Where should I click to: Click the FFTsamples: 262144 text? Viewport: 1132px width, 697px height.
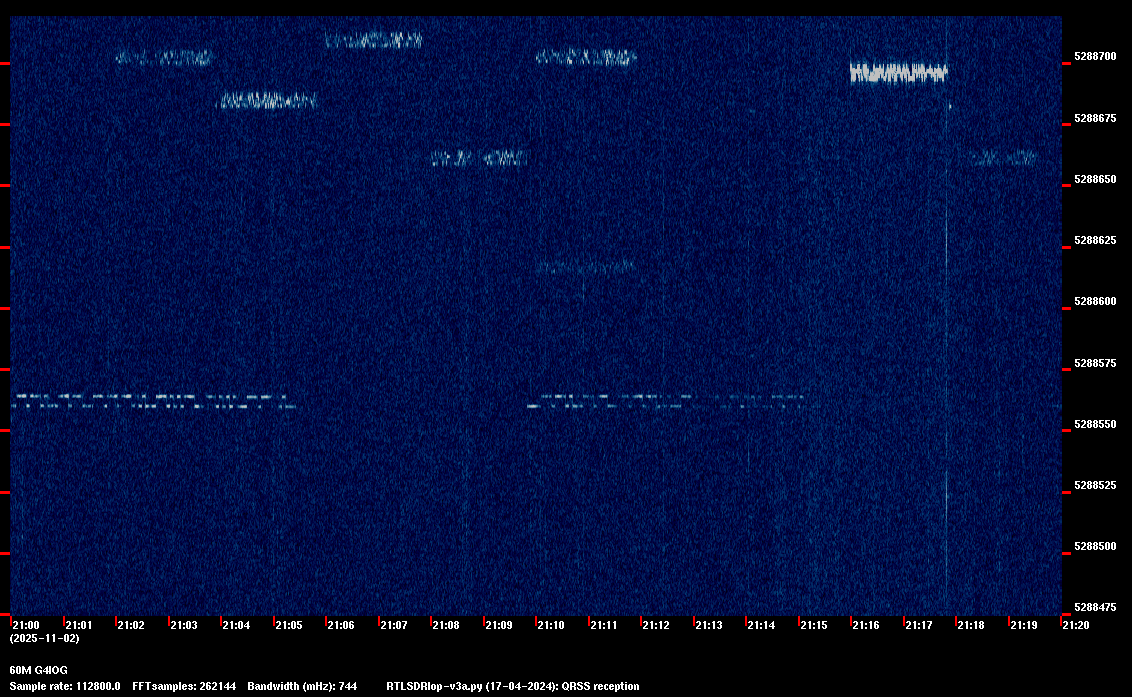[x=184, y=686]
